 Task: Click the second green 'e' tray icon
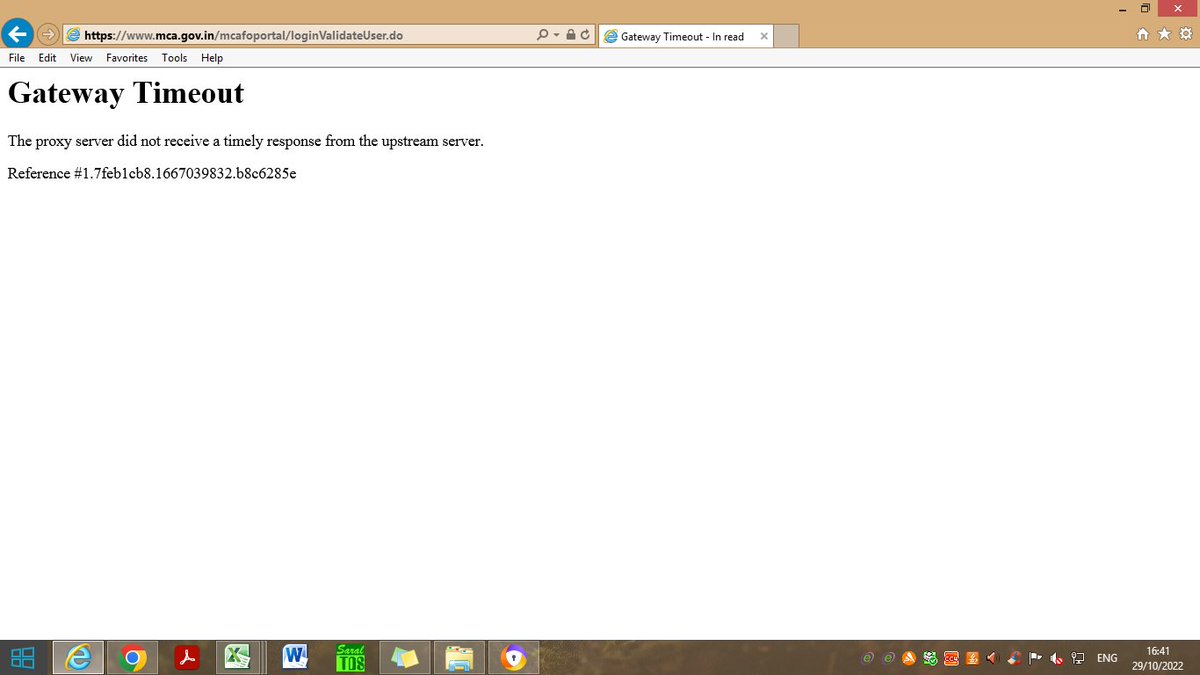click(889, 658)
